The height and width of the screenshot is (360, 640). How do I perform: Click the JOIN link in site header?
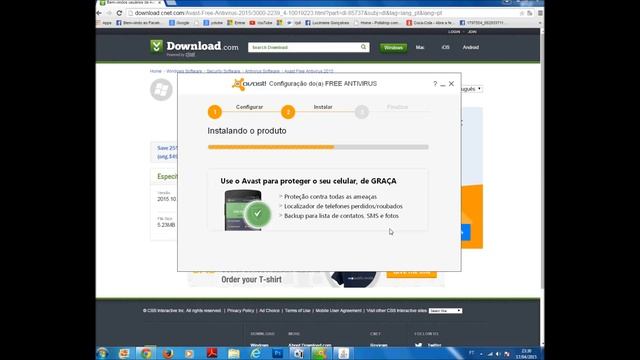tap(472, 32)
